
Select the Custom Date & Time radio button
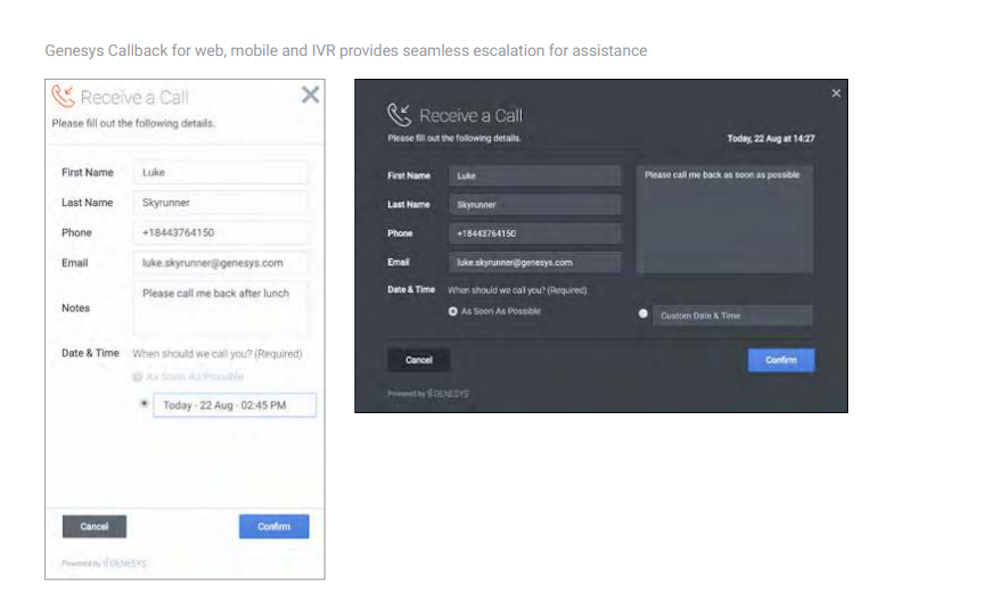643,313
